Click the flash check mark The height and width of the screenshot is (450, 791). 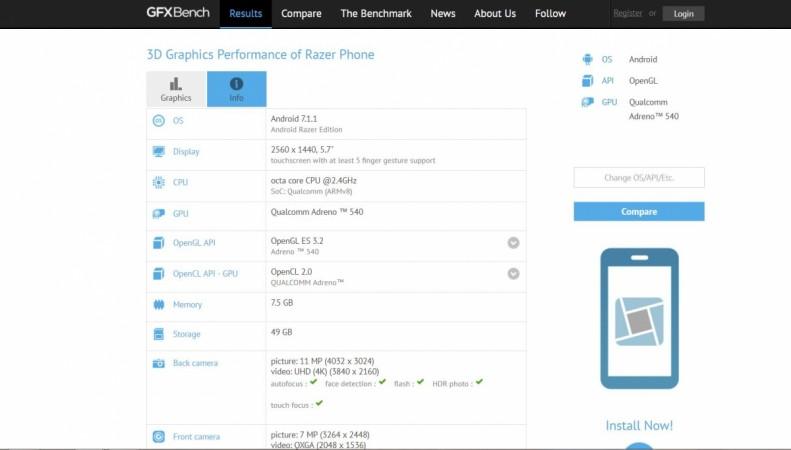420,382
